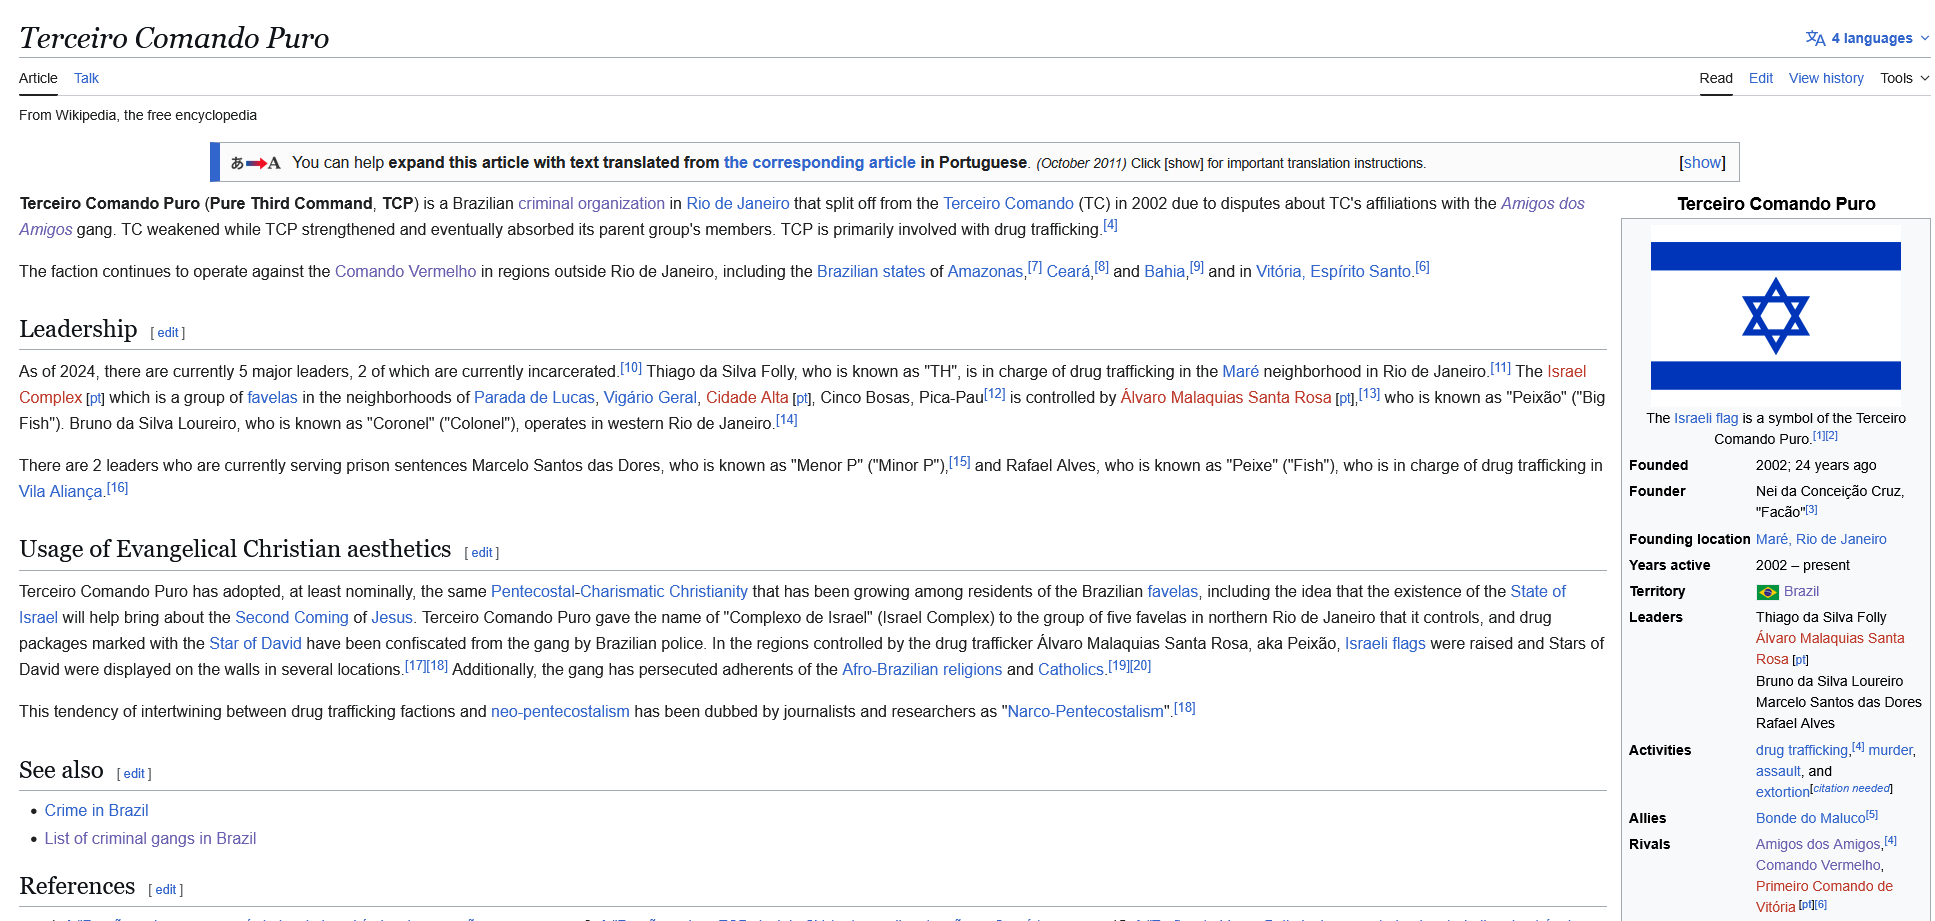
Task: Open the Vigário Geral link
Action: pos(650,398)
